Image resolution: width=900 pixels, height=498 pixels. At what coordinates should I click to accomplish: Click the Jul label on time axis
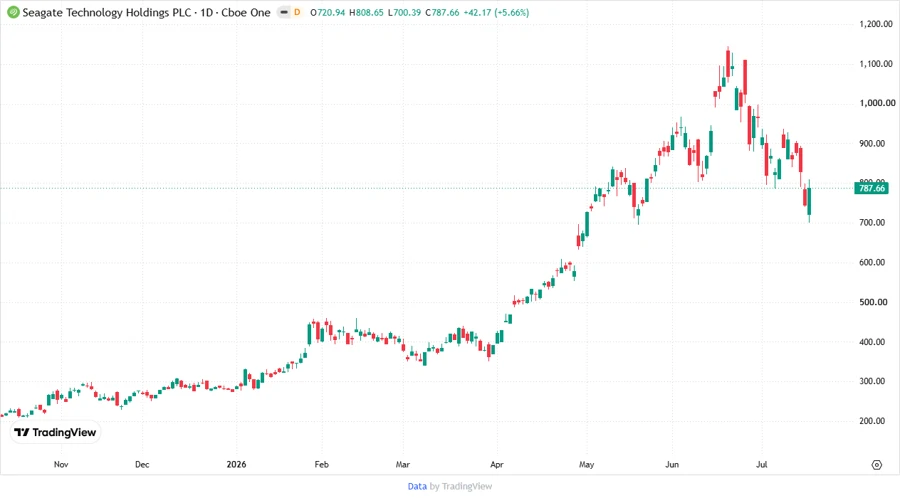[761, 464]
